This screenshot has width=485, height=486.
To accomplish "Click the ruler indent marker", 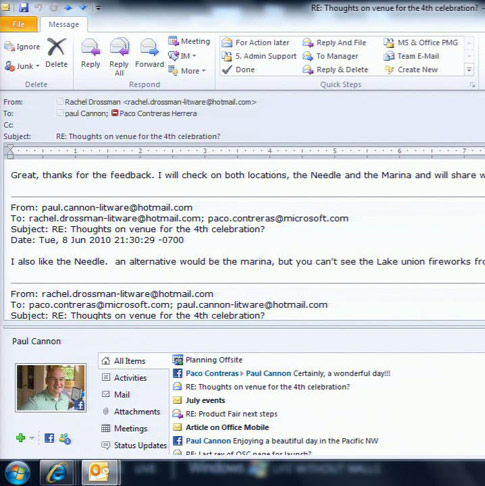I will tap(10, 152).
